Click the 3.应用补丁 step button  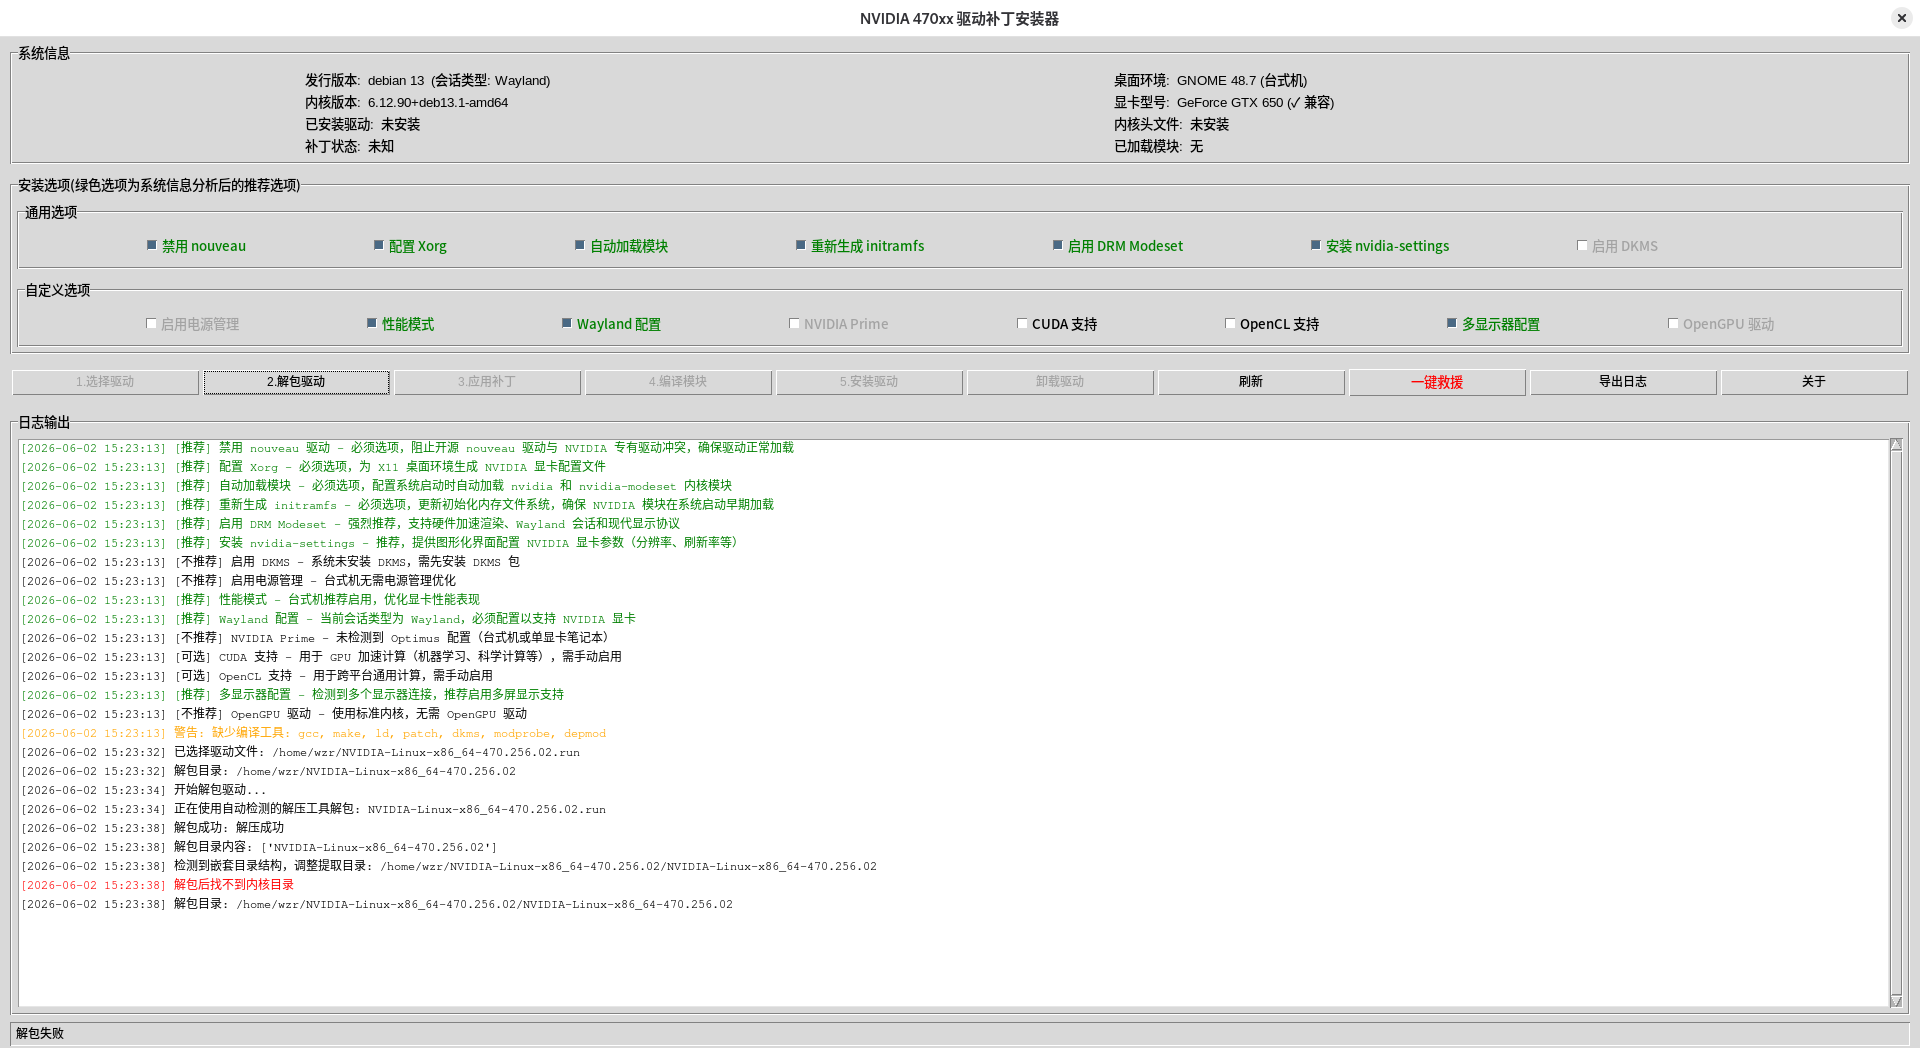[x=487, y=382]
